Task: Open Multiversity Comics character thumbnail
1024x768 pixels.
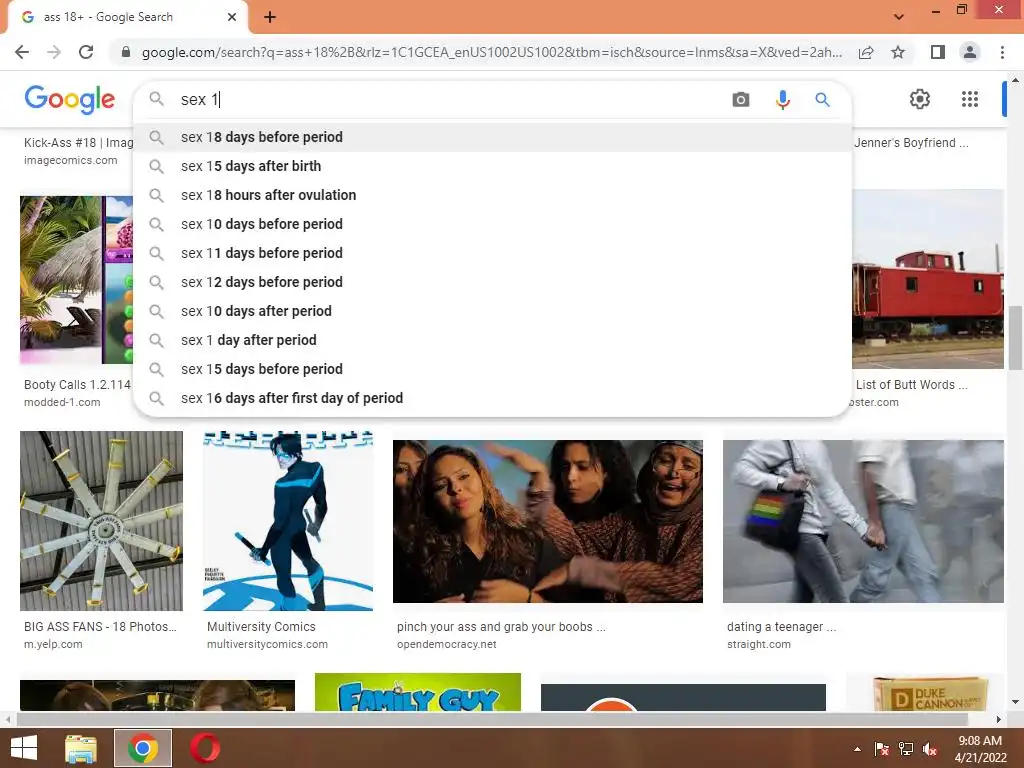Action: coord(288,520)
